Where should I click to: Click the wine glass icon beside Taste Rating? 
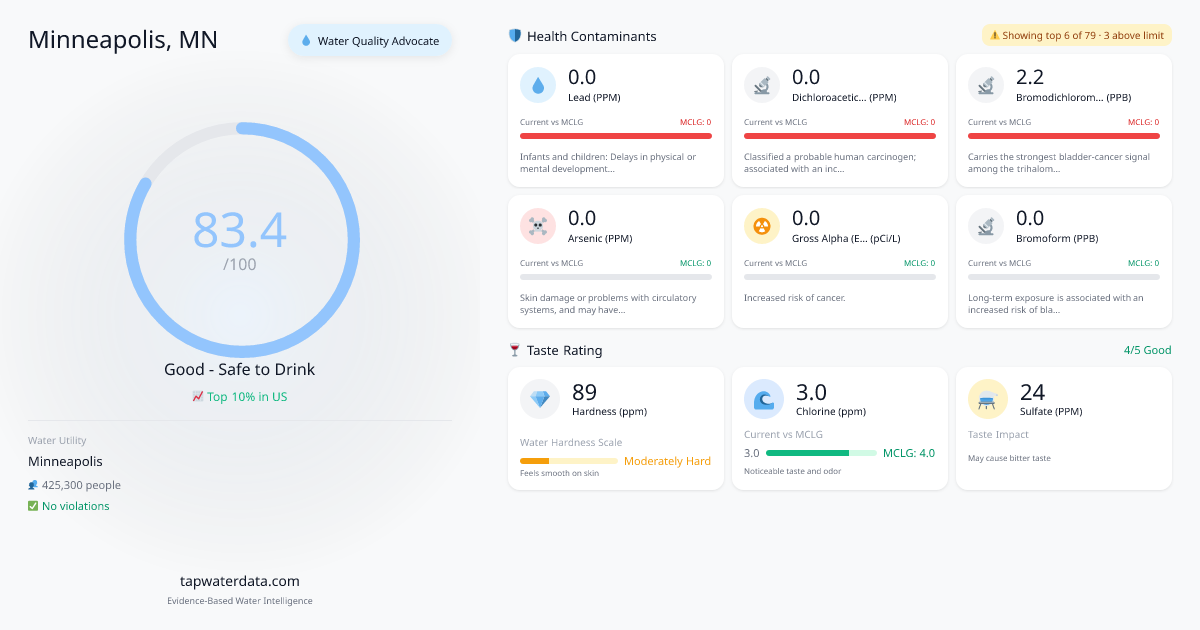pos(515,350)
